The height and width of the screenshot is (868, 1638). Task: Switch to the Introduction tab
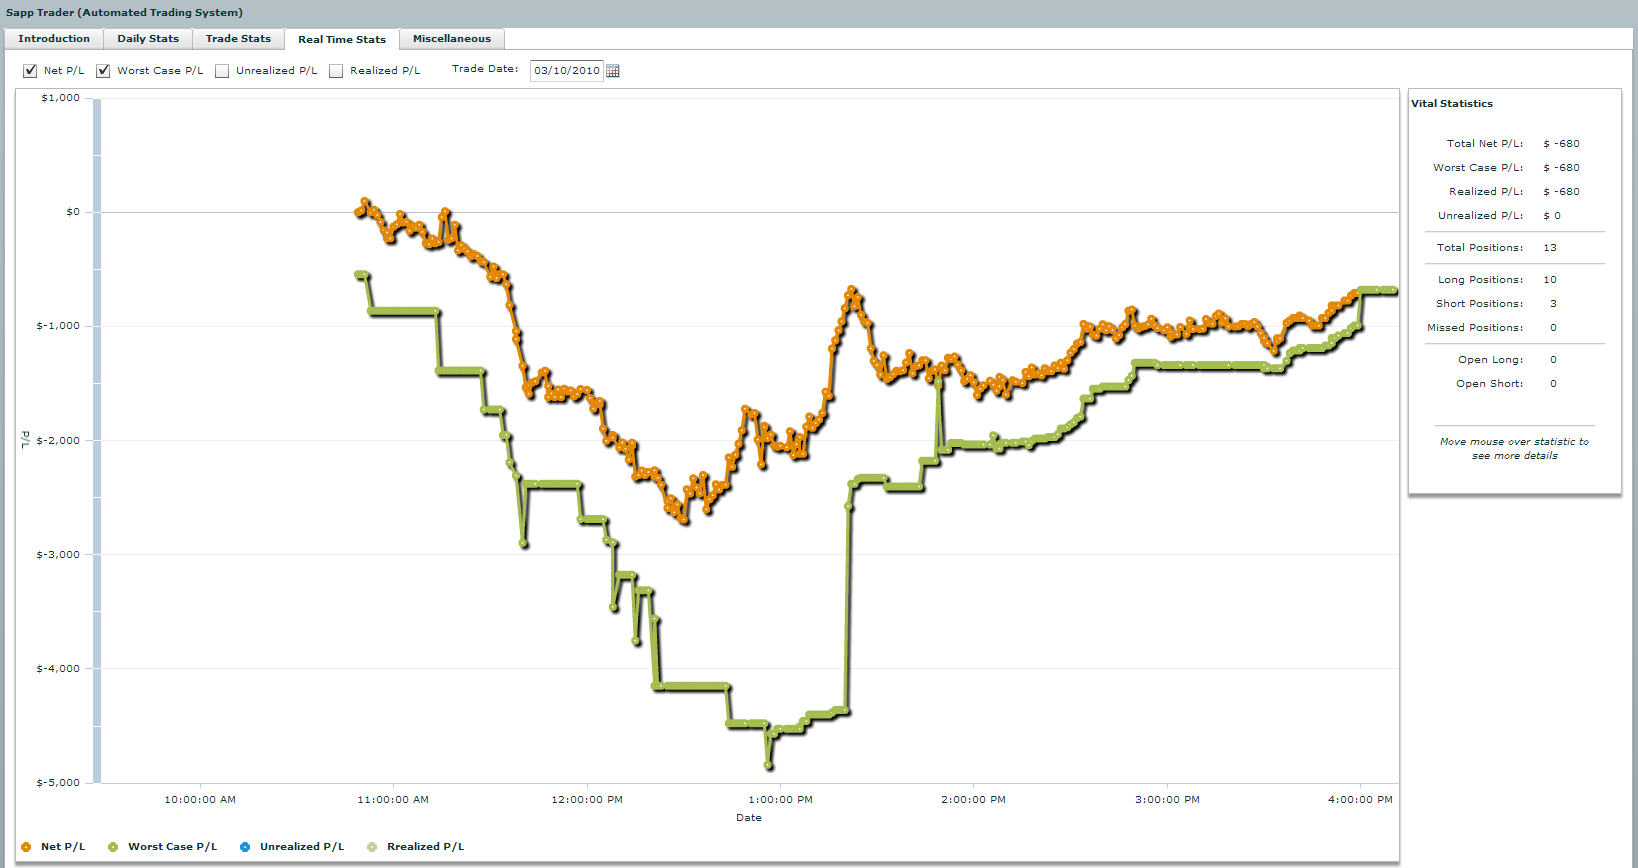click(x=54, y=39)
